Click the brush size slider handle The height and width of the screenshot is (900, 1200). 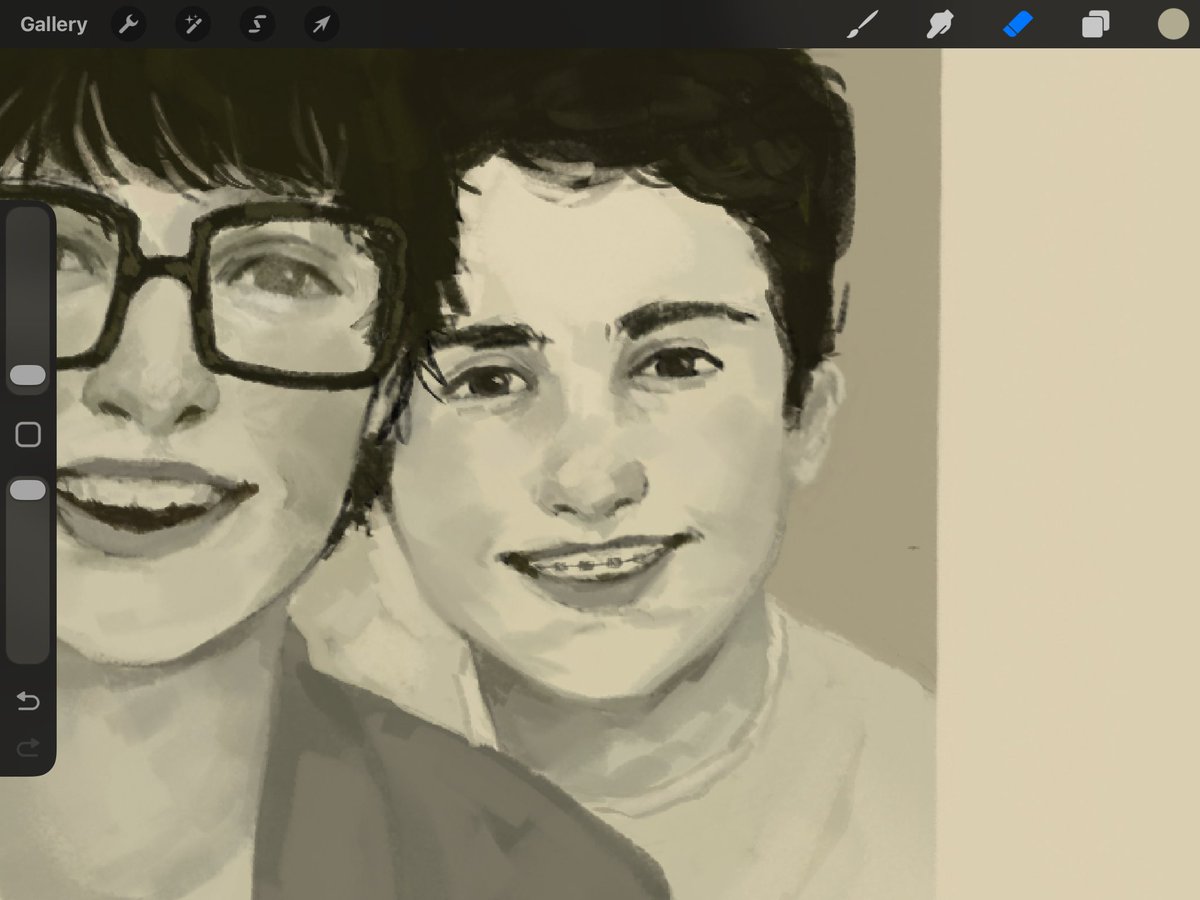tap(28, 376)
